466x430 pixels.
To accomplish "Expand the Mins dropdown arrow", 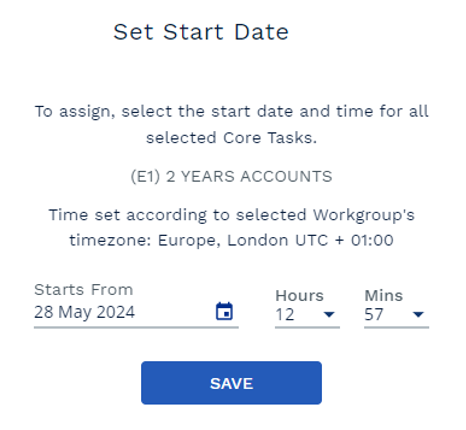I will pos(418,314).
